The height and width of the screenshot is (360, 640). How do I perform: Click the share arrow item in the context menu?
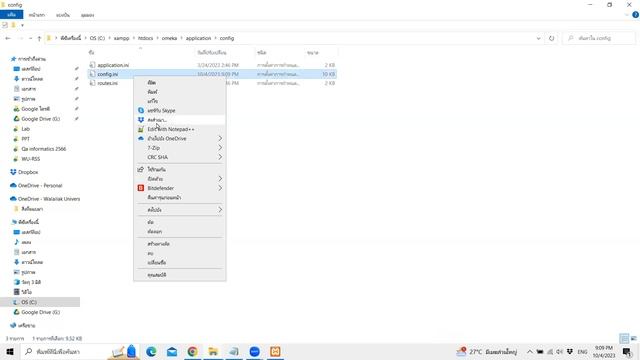(x=180, y=169)
